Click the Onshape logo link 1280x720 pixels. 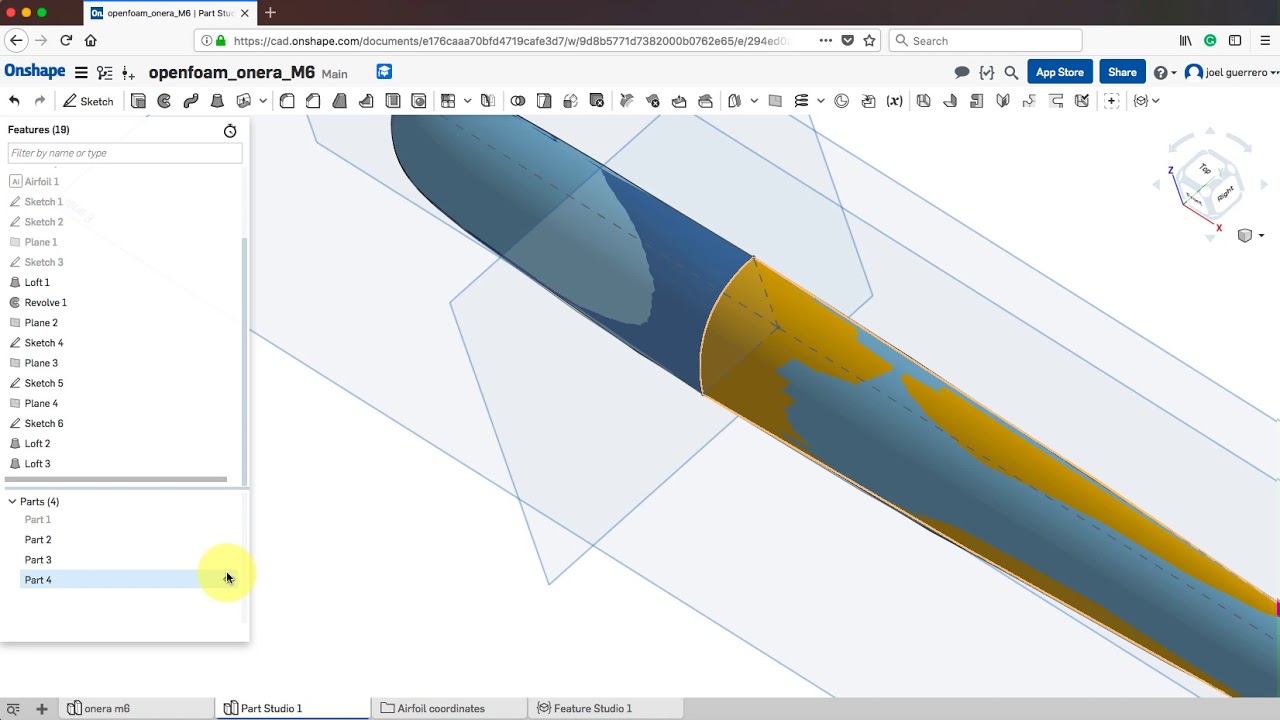35,72
